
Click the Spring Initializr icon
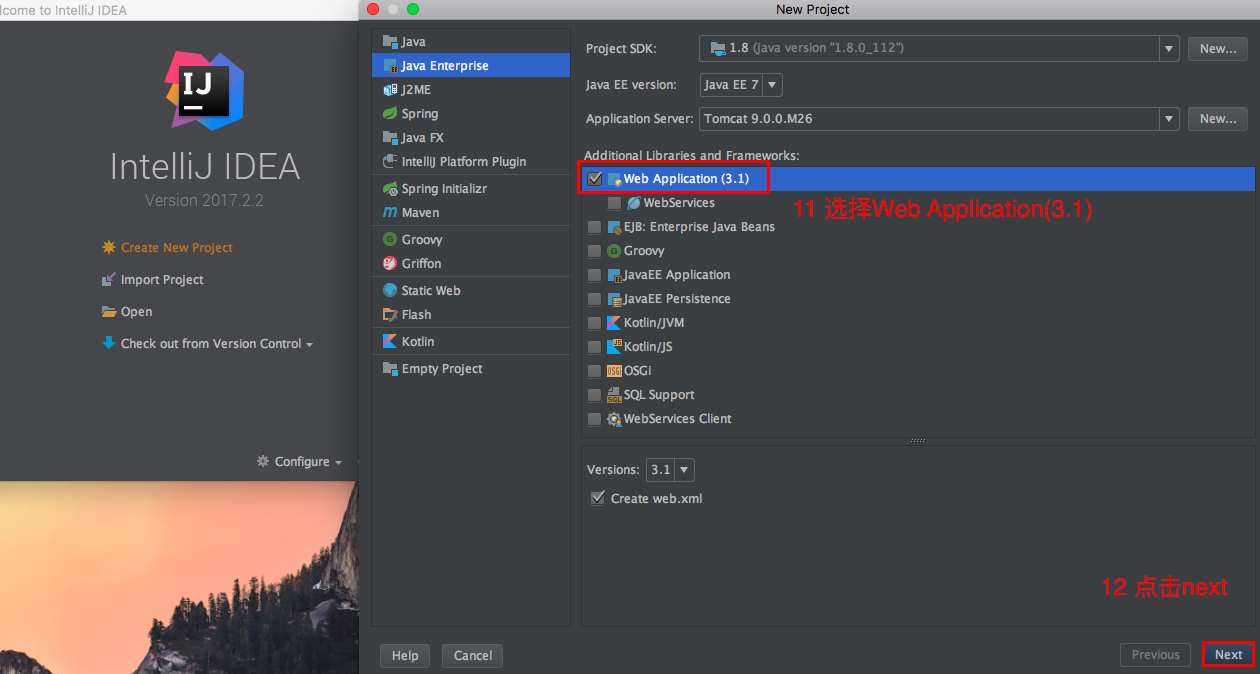(x=390, y=189)
